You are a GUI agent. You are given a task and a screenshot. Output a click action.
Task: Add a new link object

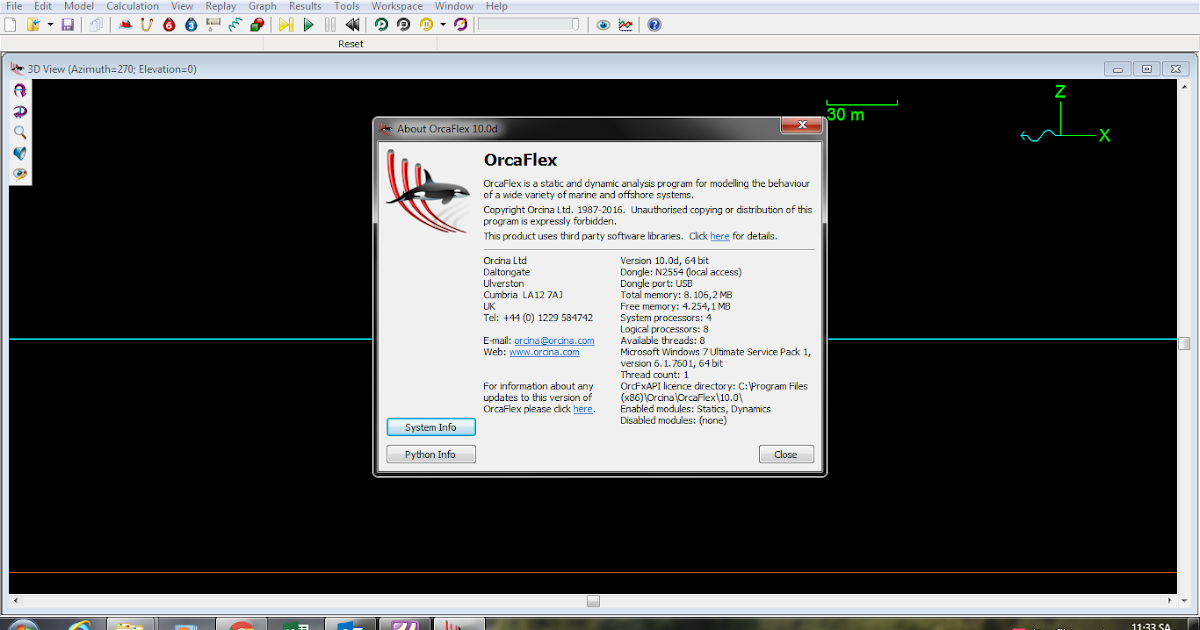coord(146,24)
